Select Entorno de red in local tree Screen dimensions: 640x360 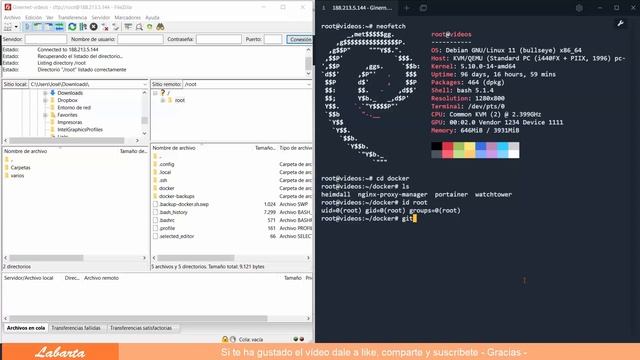click(x=74, y=108)
